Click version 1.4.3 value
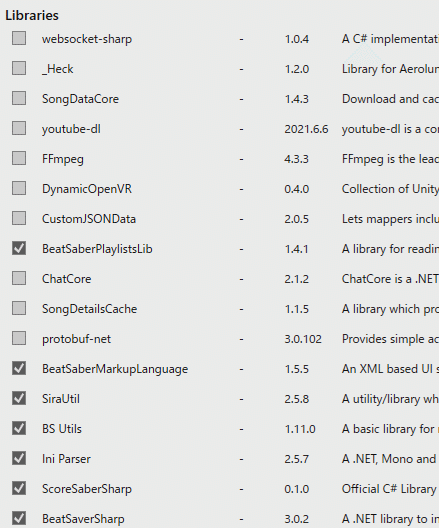The height and width of the screenshot is (528, 439). tap(297, 99)
